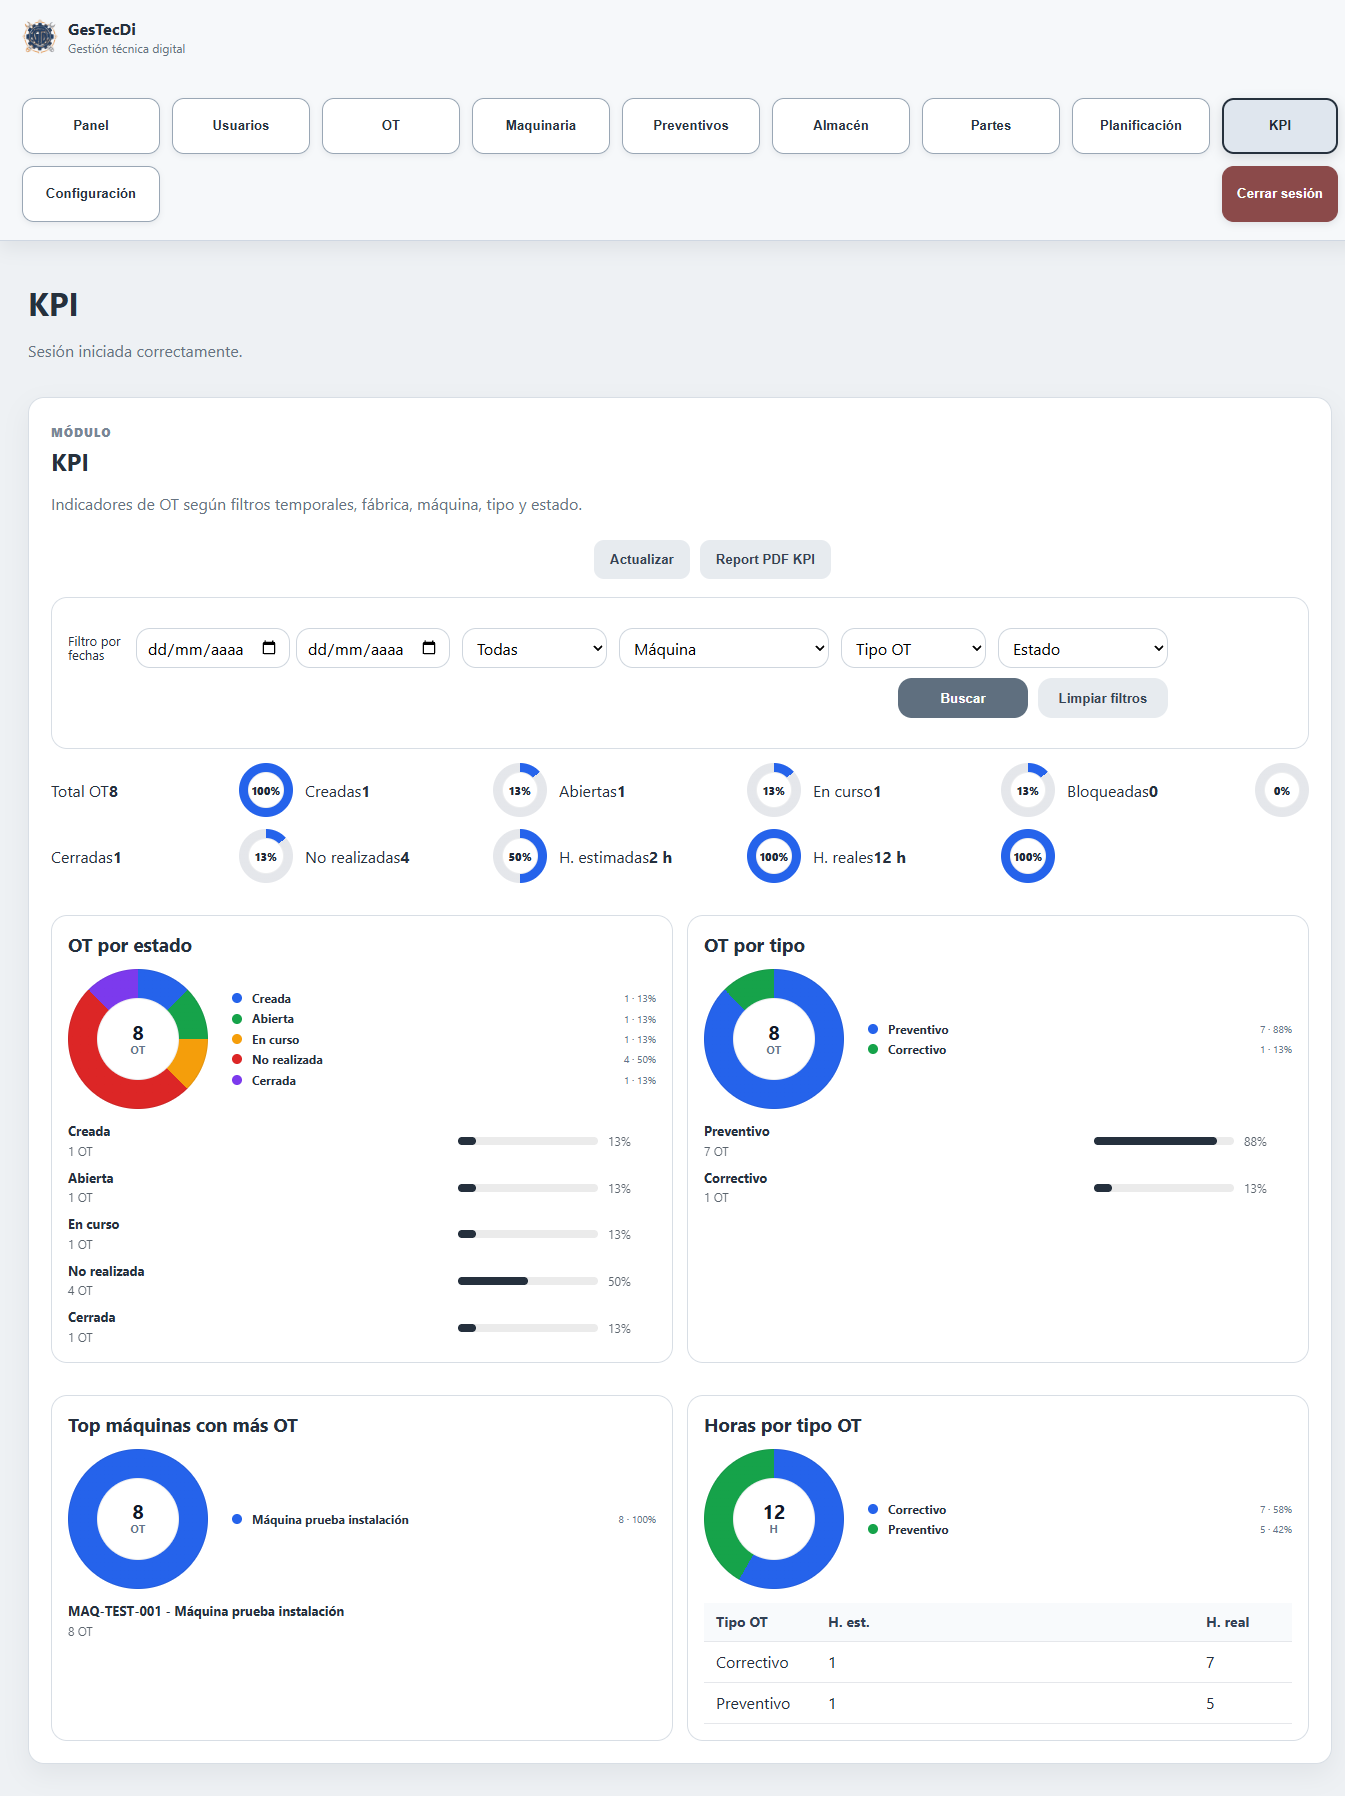Click the No realizada 50% progress bar
The width and height of the screenshot is (1345, 1796).
click(528, 1281)
